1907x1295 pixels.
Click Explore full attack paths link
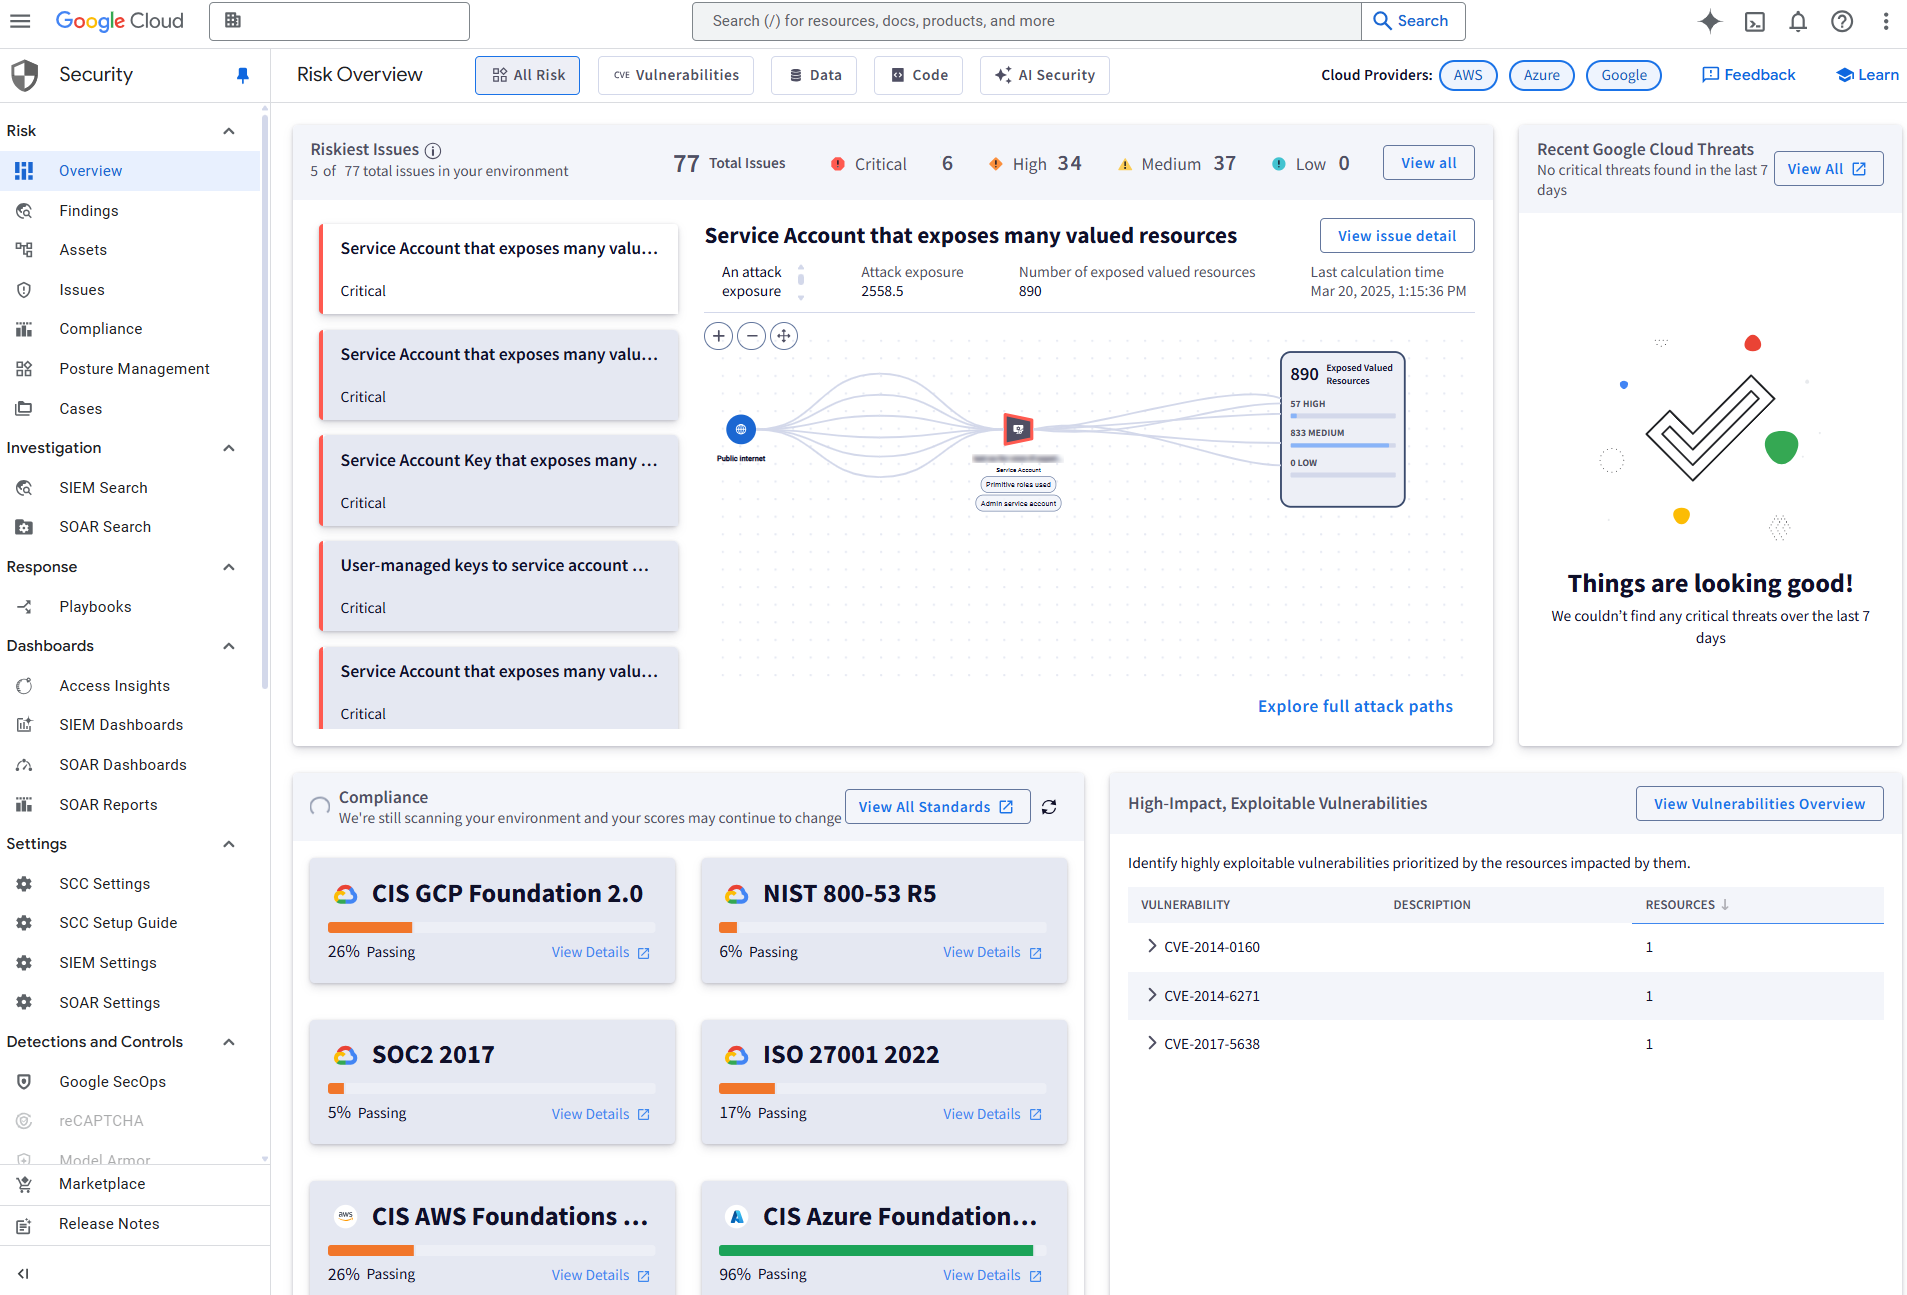(1355, 706)
